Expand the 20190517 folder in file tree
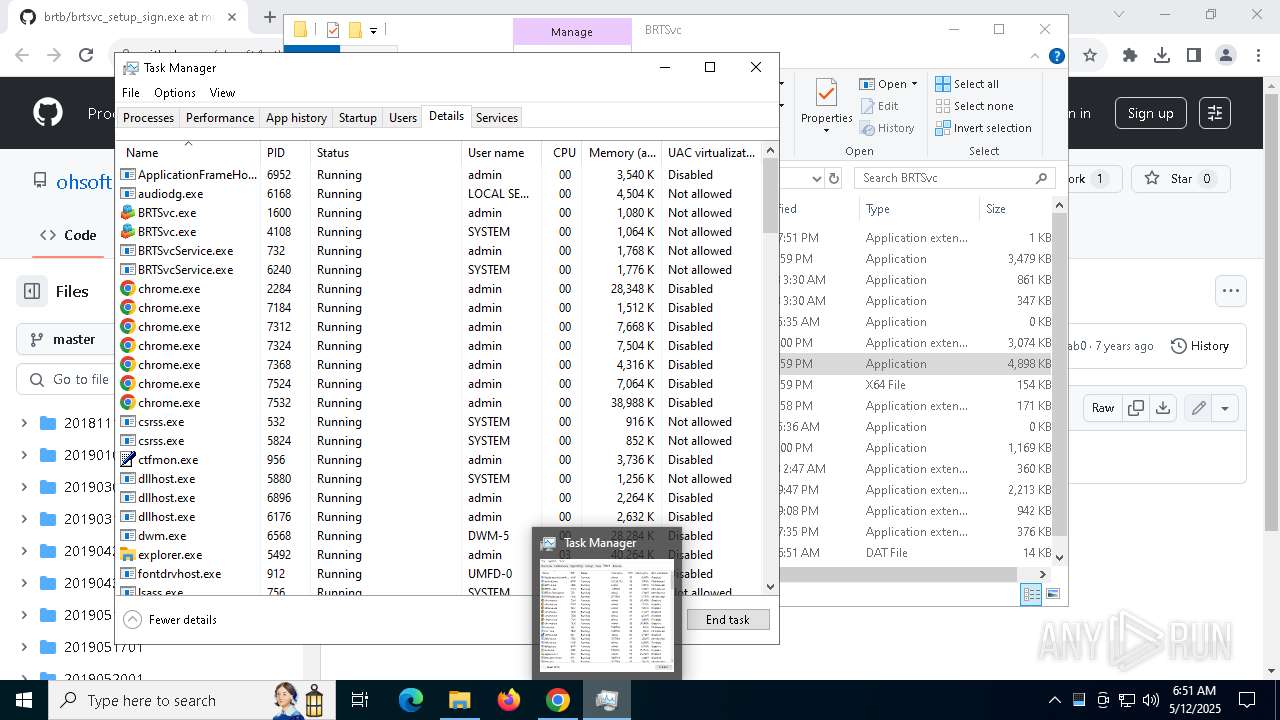This screenshot has width=1280, height=720. [24, 647]
